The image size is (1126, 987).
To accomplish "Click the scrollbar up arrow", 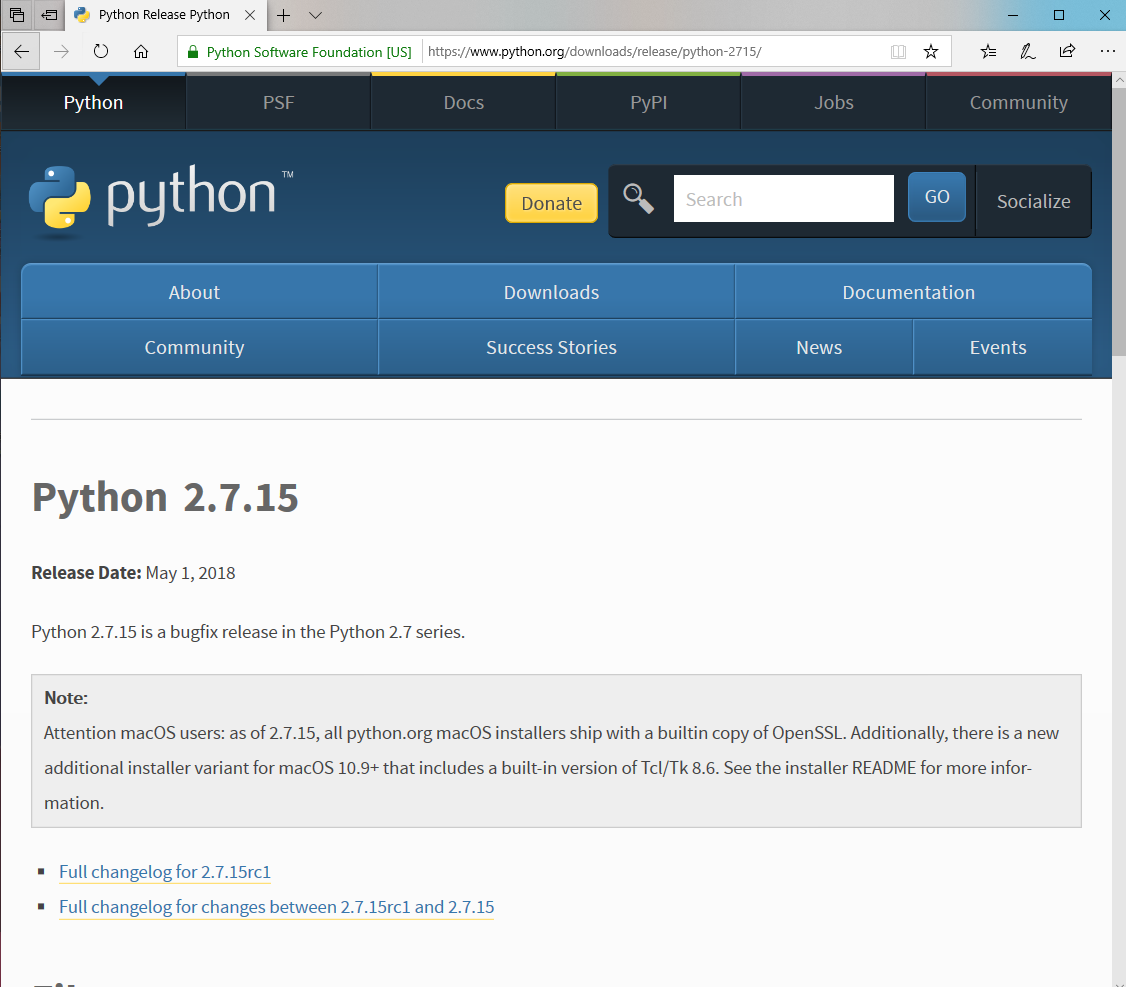I will coord(1119,81).
